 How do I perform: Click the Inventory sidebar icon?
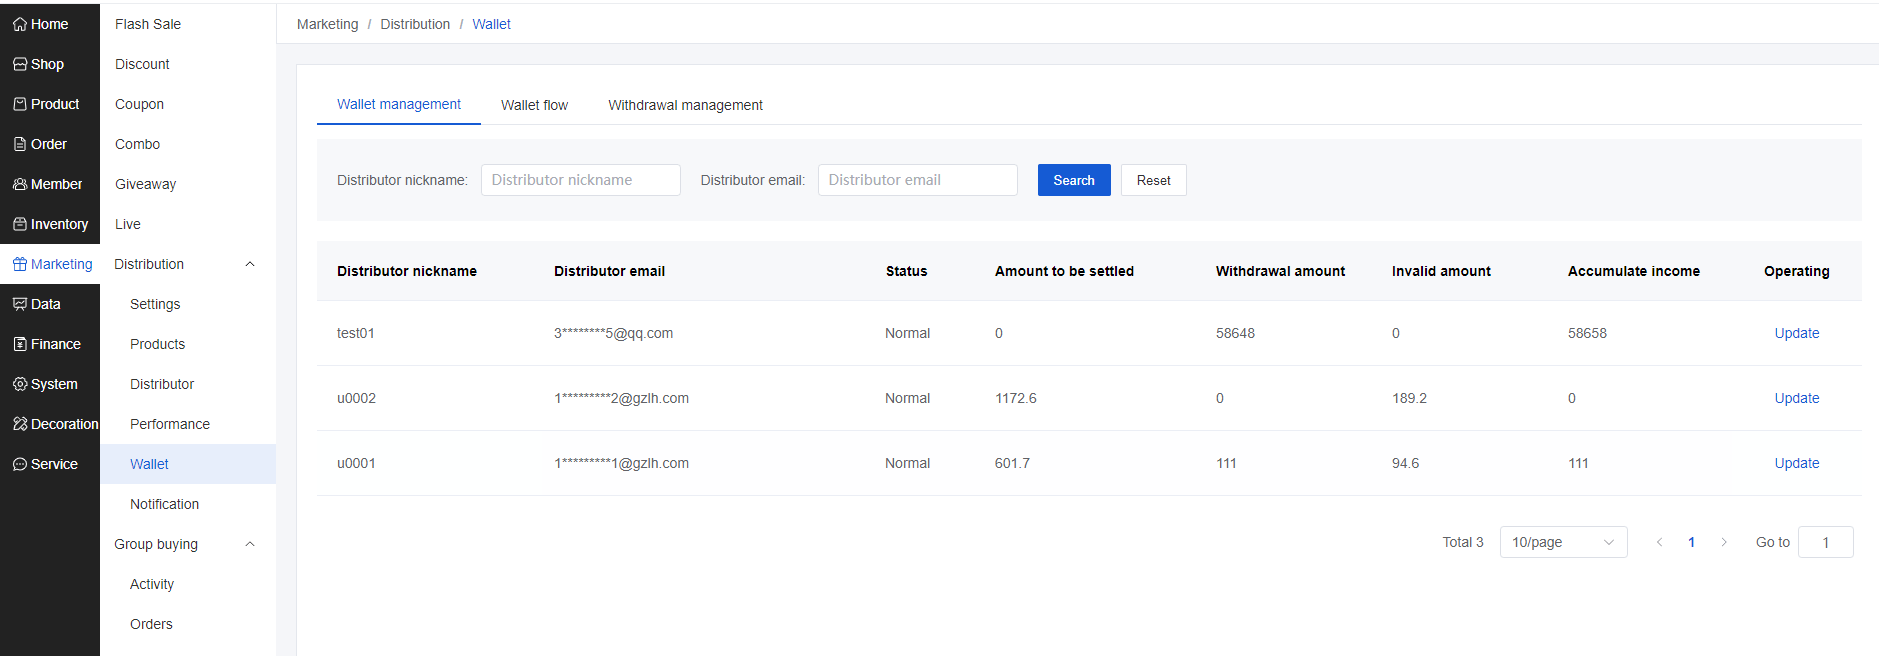[x=20, y=224]
